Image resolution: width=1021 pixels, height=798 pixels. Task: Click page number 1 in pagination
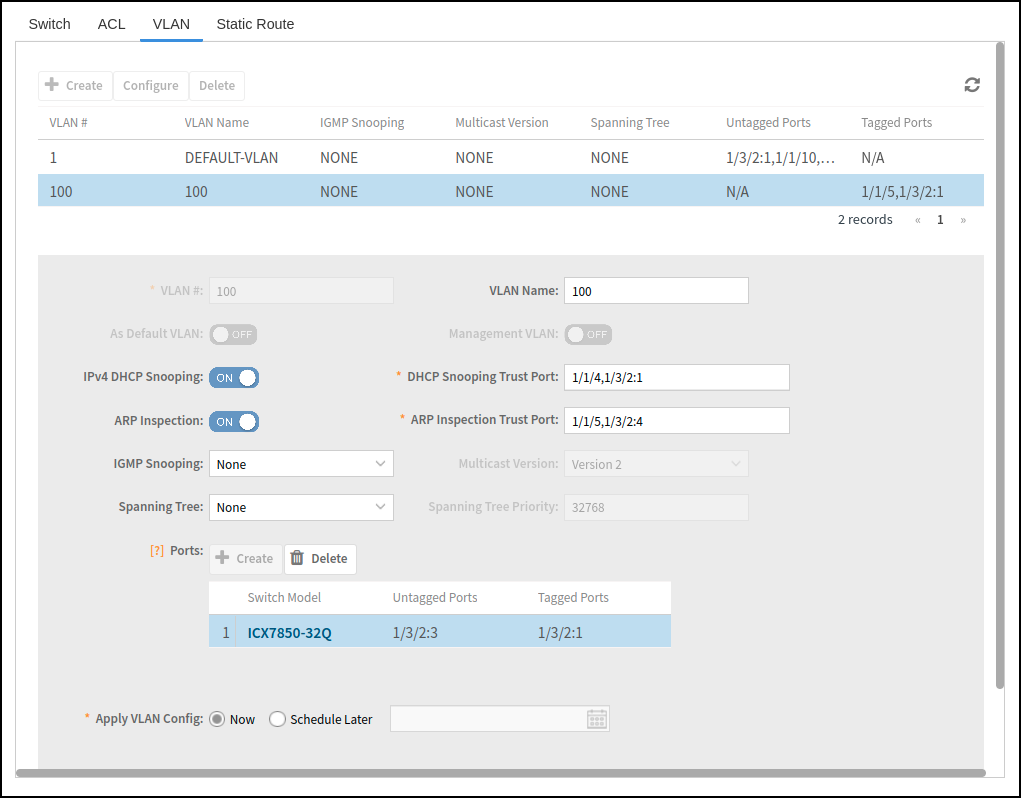tap(940, 220)
